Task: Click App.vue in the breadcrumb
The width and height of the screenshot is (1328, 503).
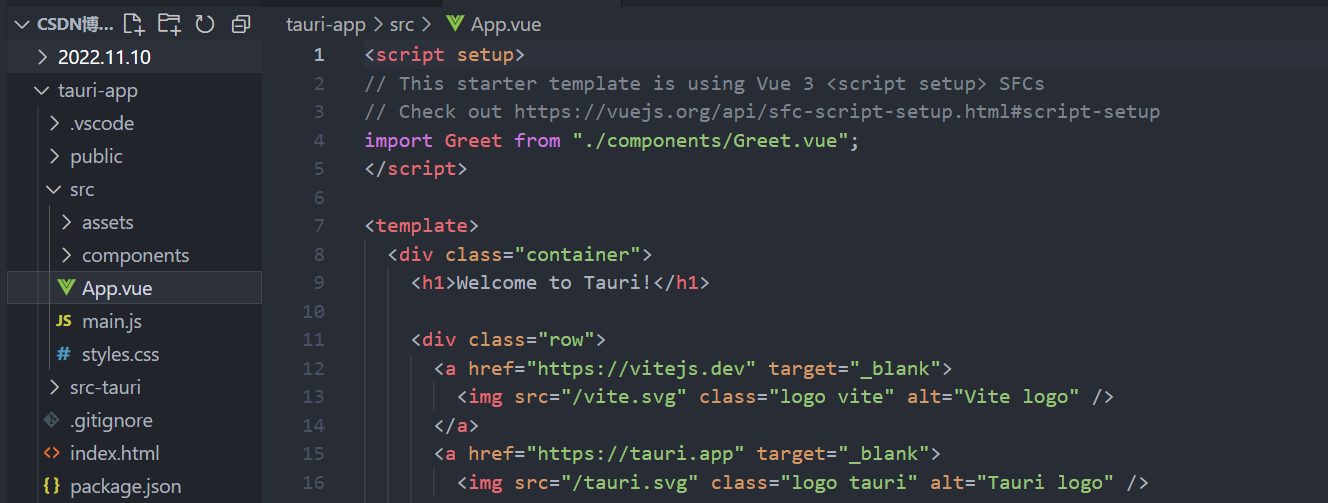Action: tap(506, 24)
